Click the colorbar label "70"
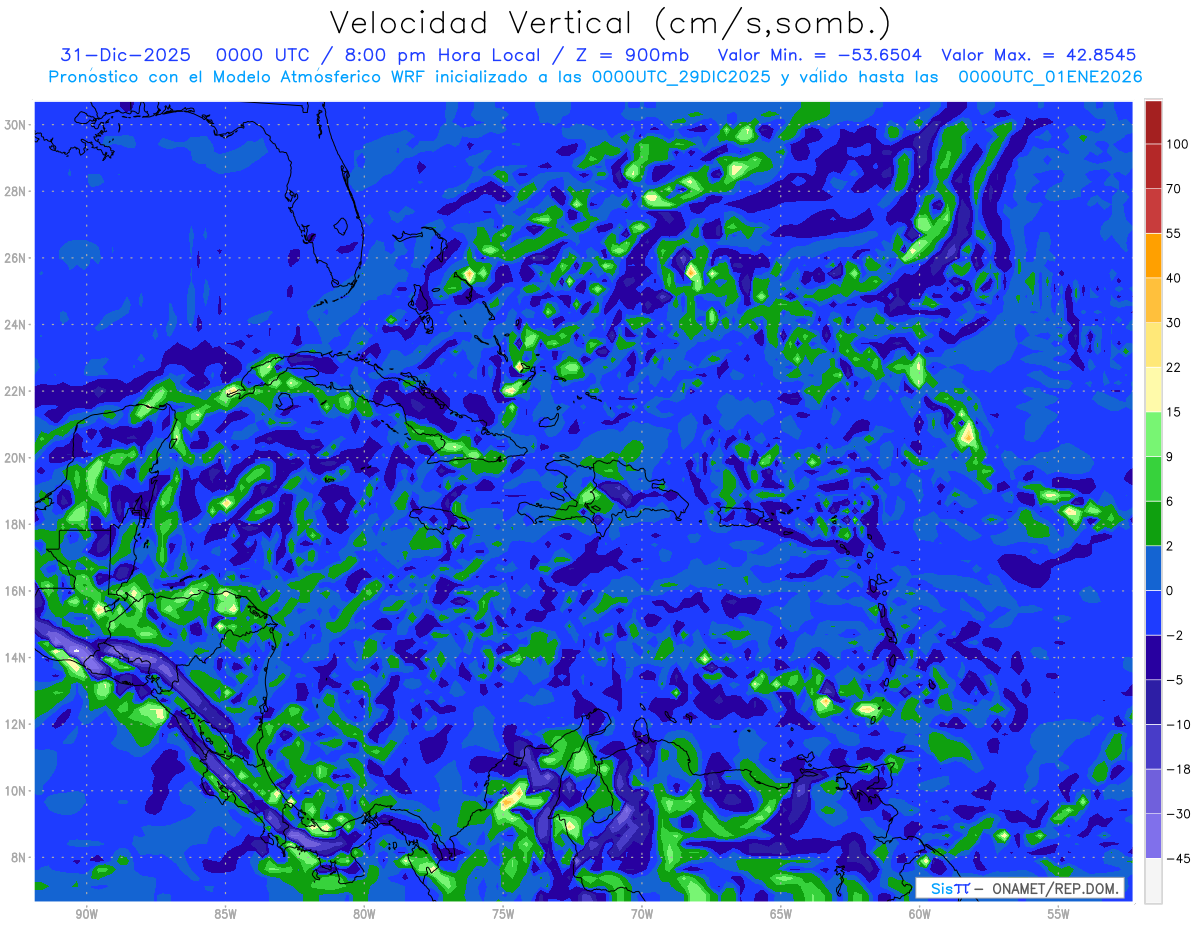 (1174, 189)
